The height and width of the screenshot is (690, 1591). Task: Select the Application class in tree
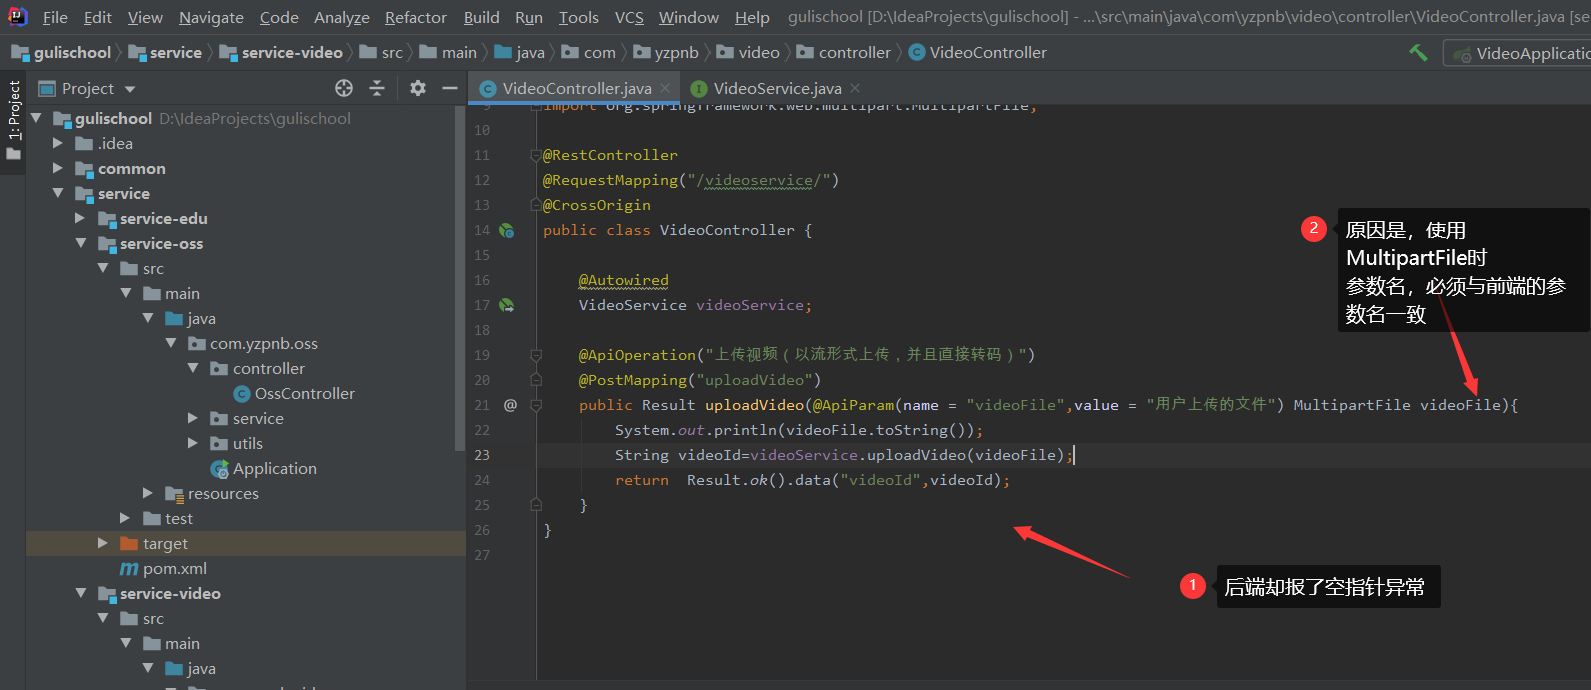click(264, 468)
